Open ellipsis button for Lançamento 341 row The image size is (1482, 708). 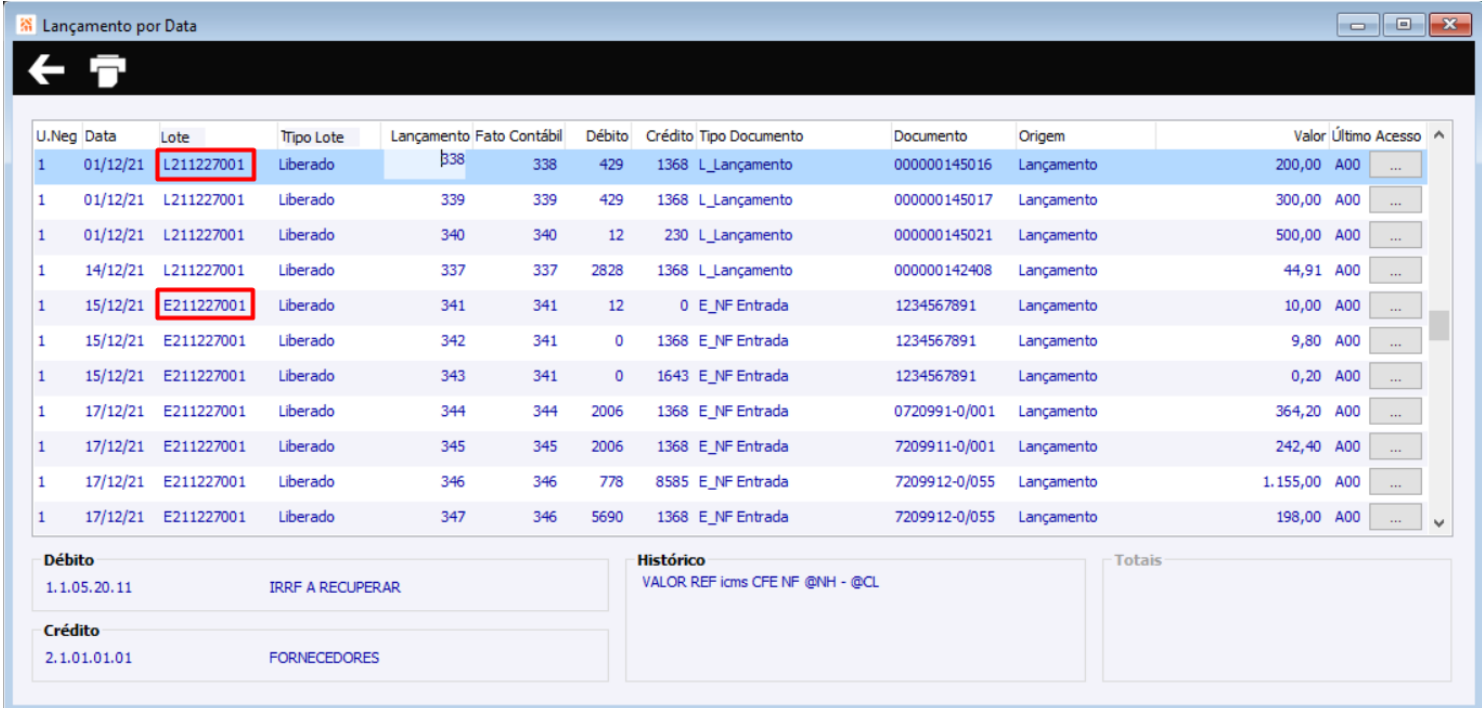(x=1394, y=306)
